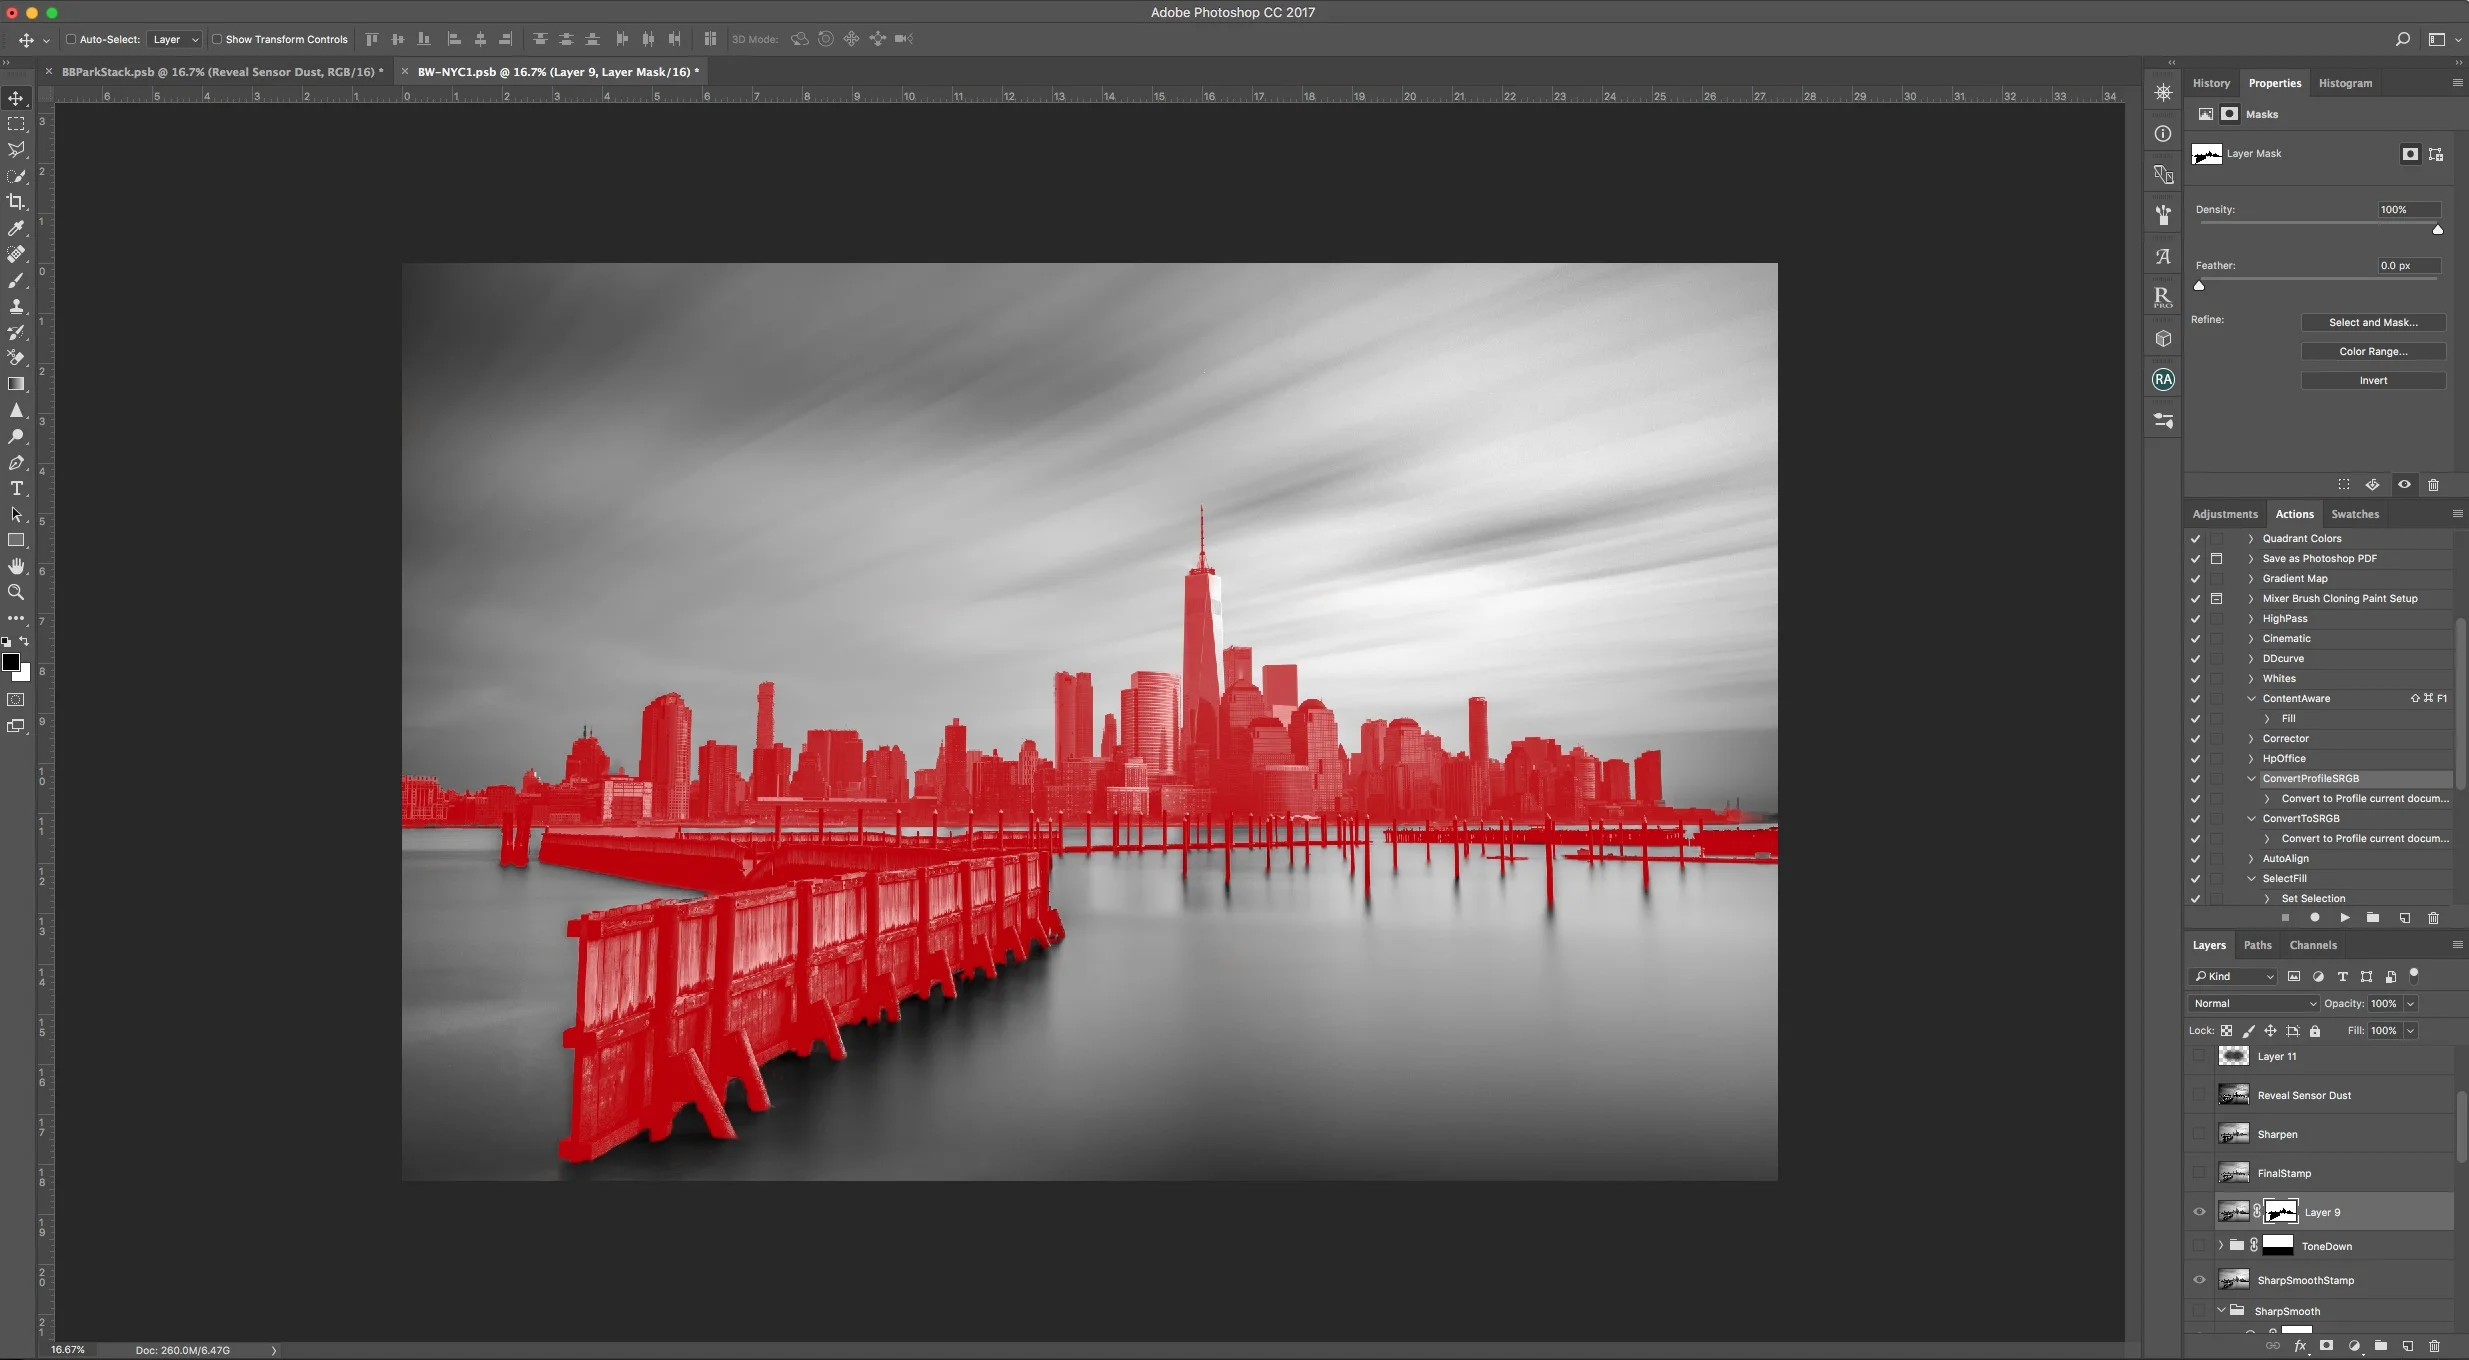The width and height of the screenshot is (2469, 1360).
Task: Switch to Channels panel tab
Action: coord(2313,945)
